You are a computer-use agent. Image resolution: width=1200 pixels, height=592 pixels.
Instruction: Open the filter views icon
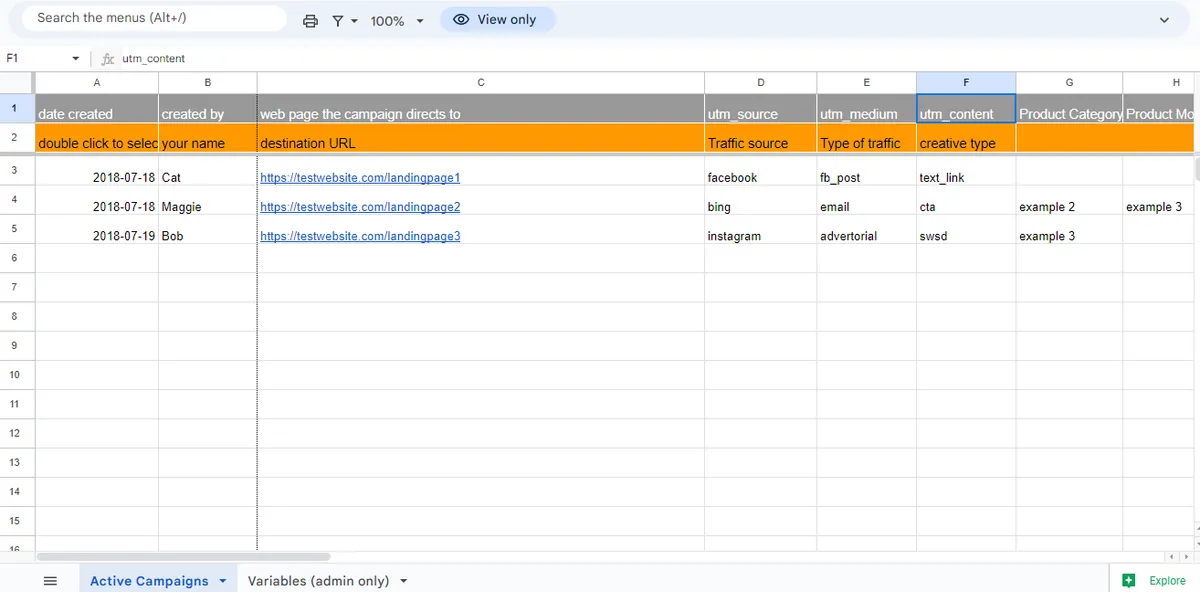[x=337, y=19]
